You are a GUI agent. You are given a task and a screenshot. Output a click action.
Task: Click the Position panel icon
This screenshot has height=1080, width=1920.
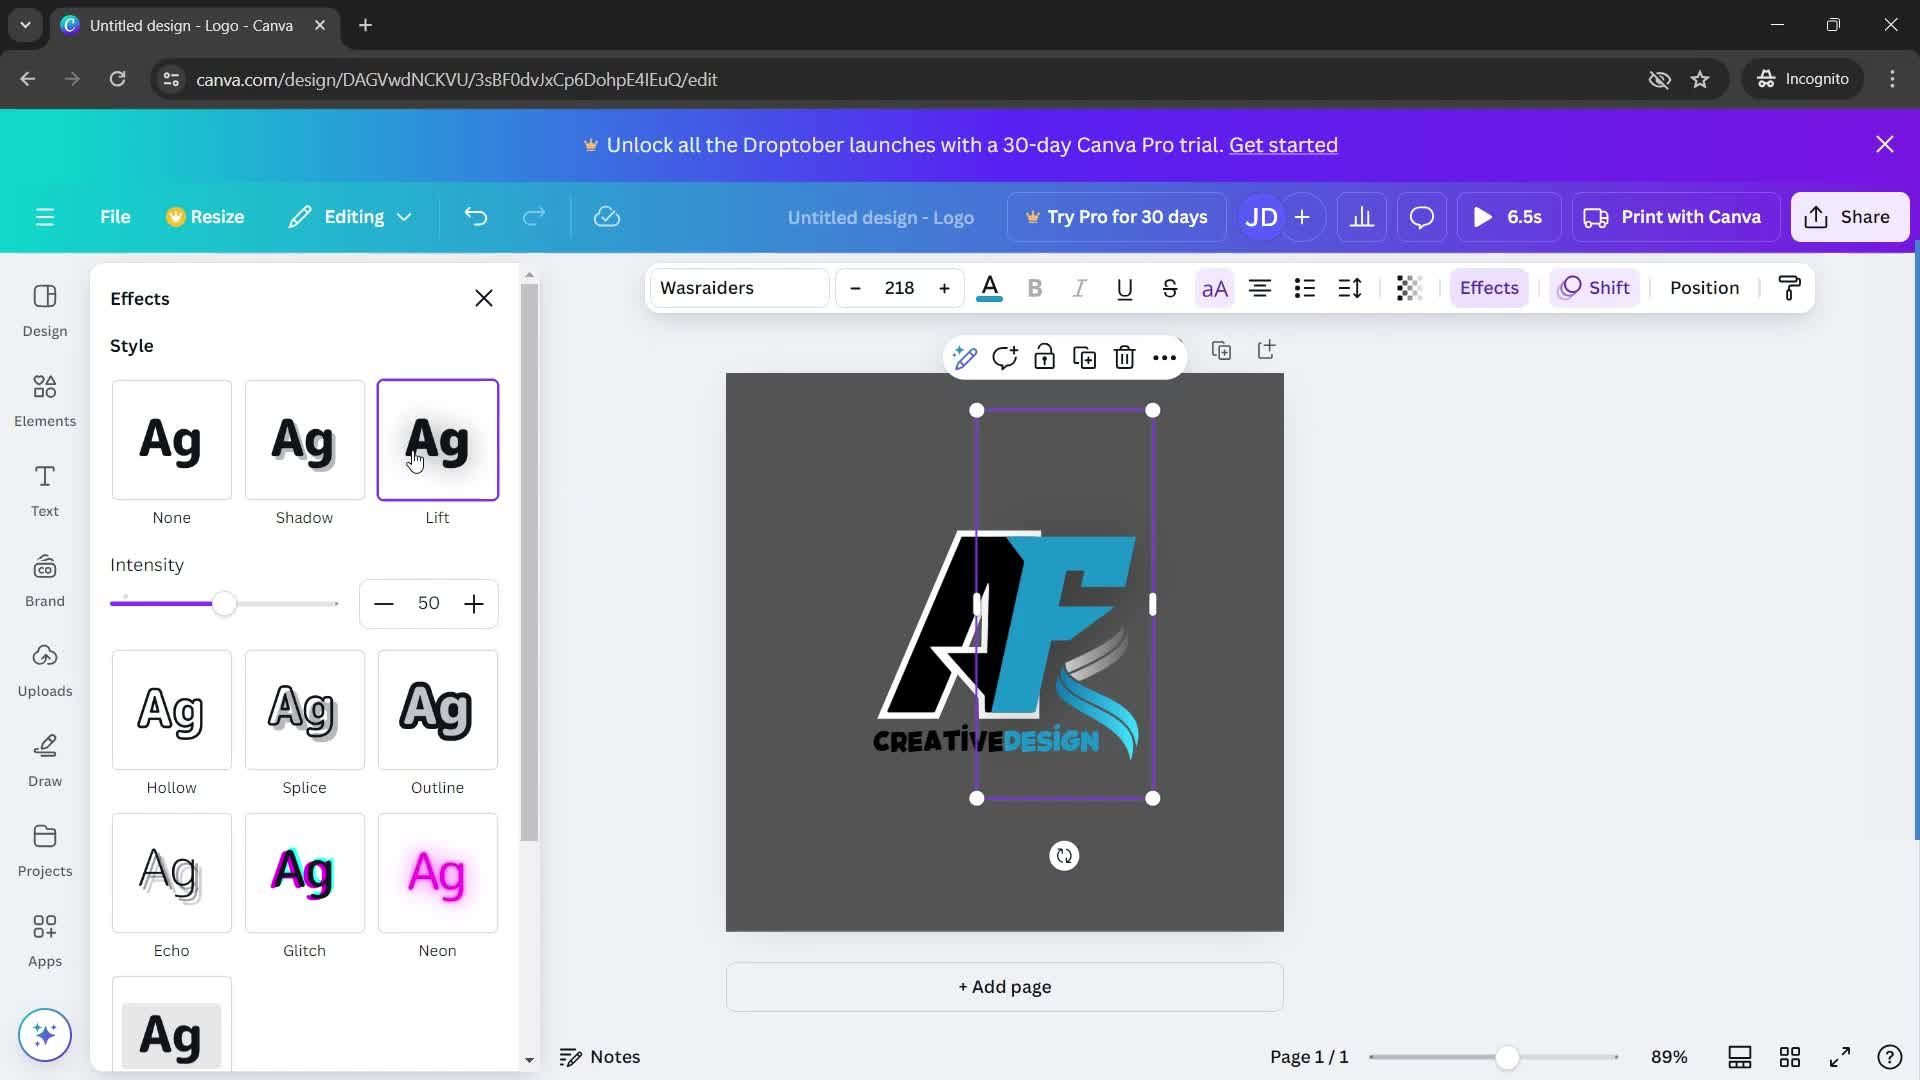1706,287
